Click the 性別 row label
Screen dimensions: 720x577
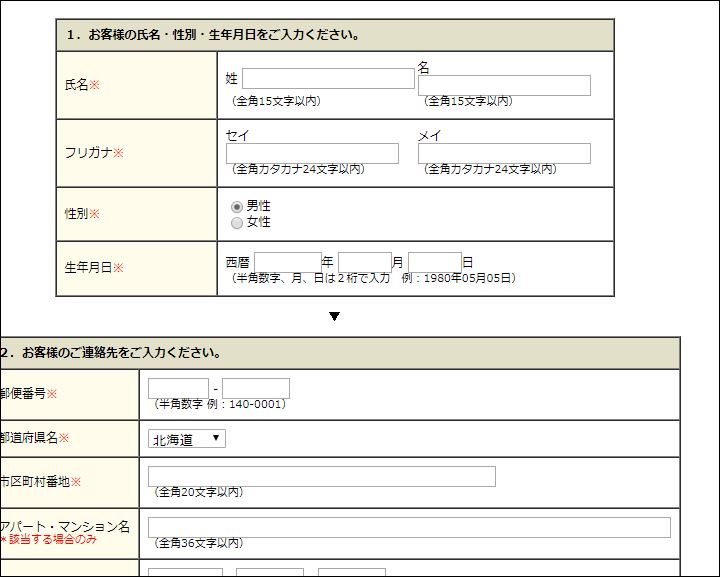[x=82, y=214]
